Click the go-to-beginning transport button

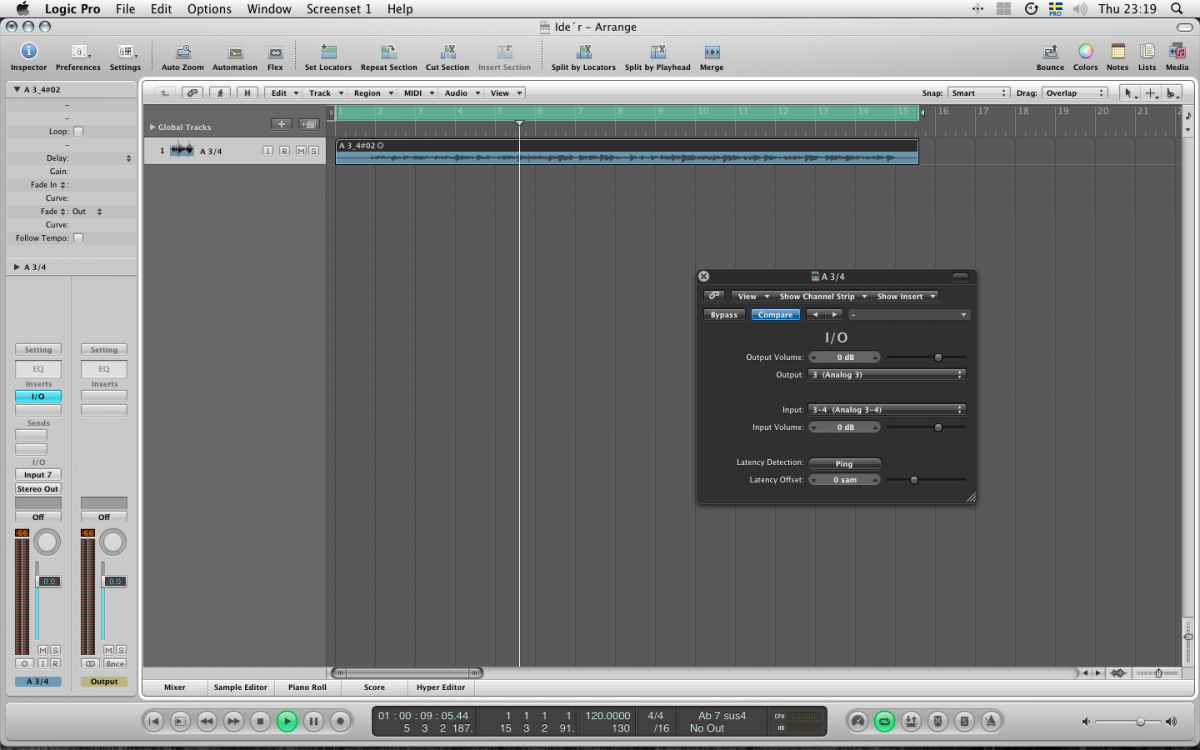point(153,721)
